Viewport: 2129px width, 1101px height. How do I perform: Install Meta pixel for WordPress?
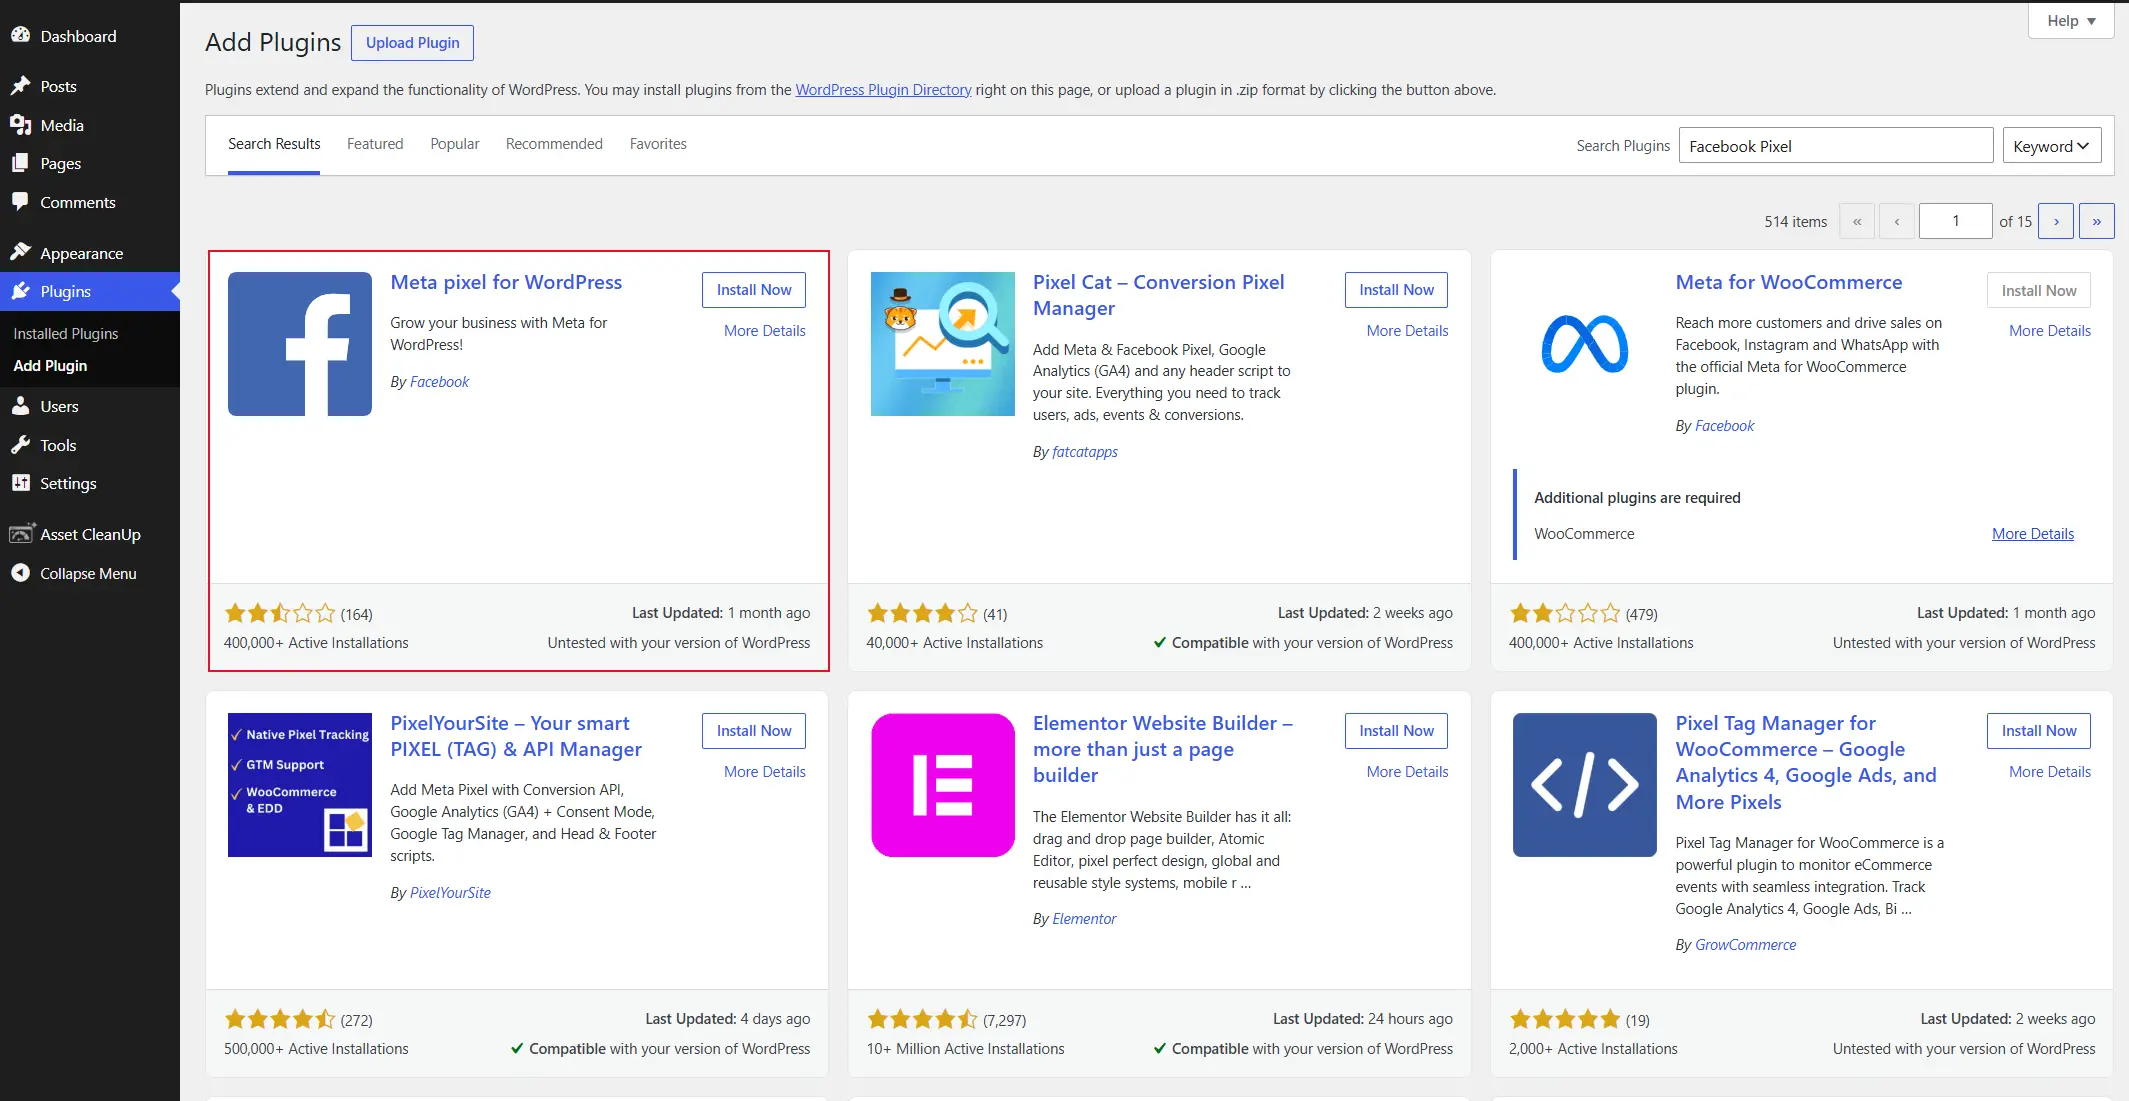[x=754, y=290]
